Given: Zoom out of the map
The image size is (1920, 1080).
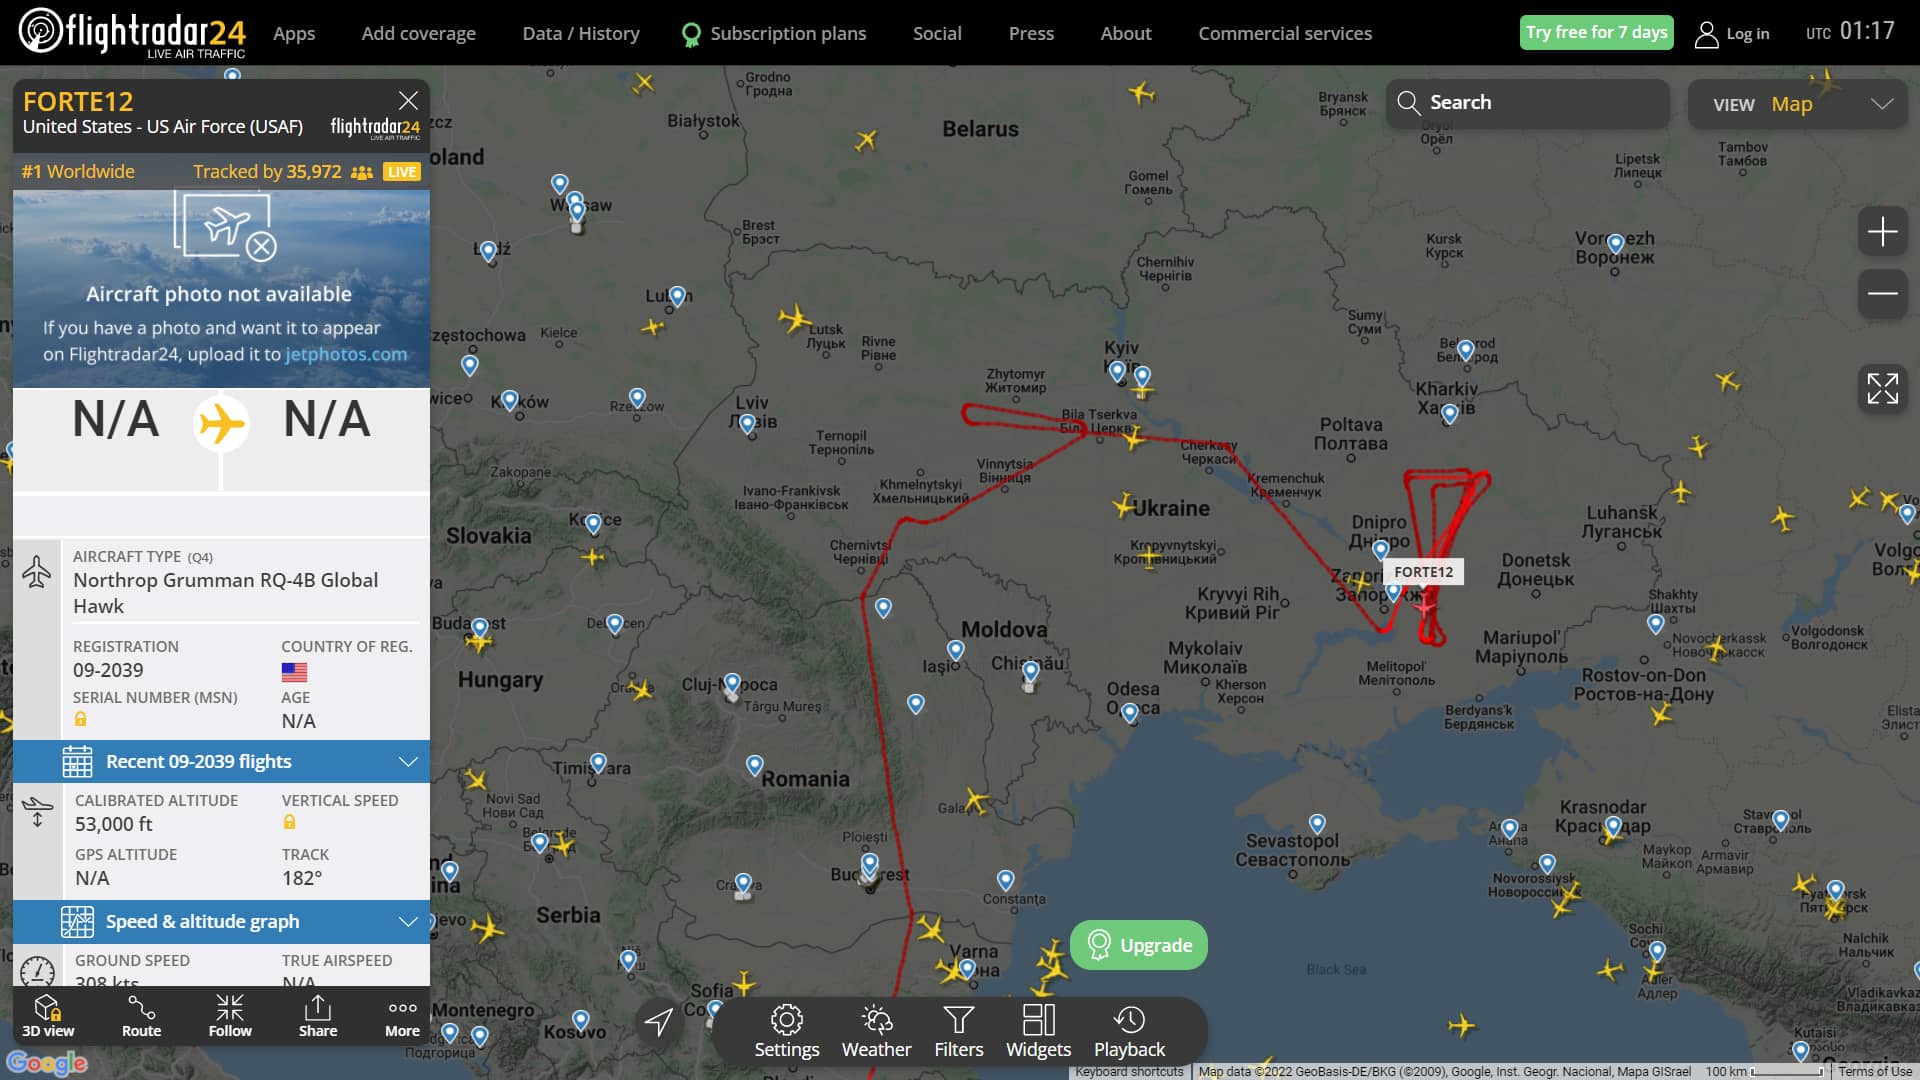Looking at the screenshot, I should point(1882,293).
